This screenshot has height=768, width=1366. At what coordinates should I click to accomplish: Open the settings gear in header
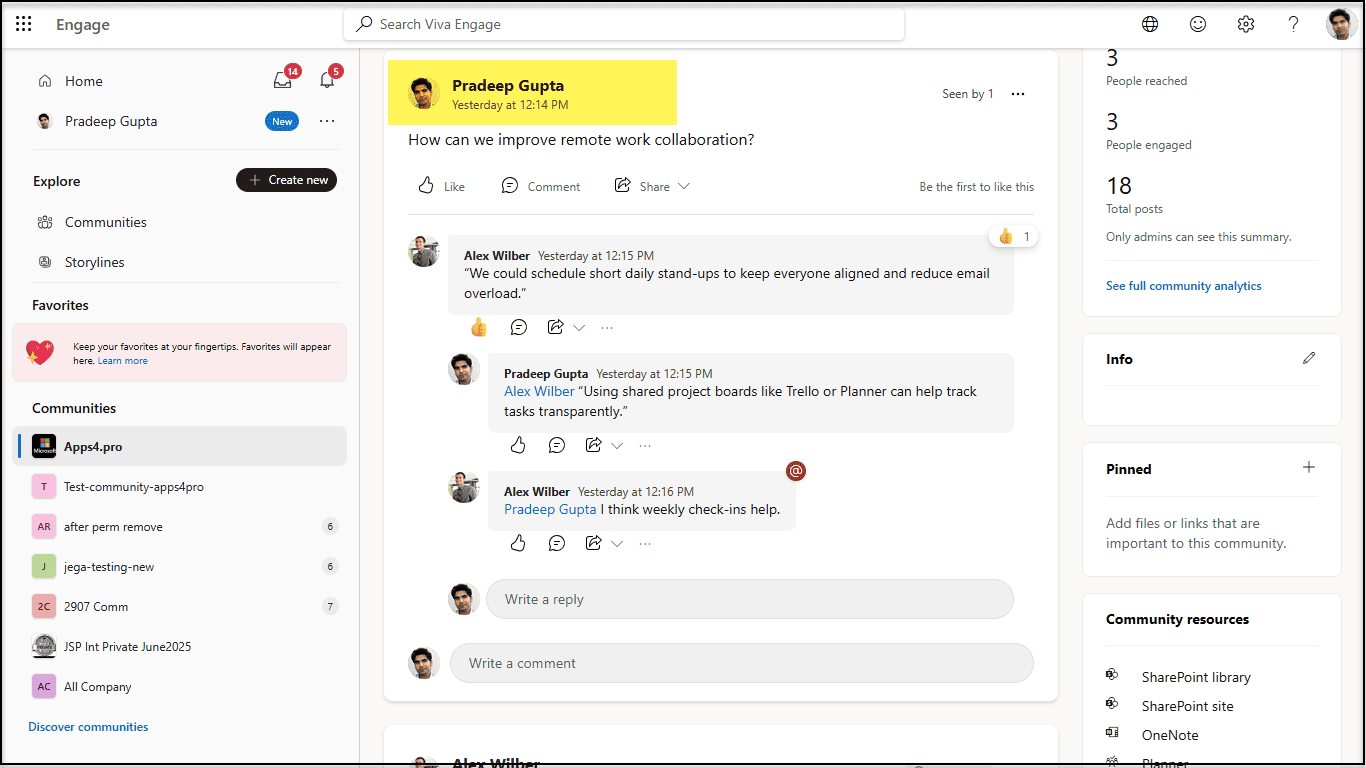[x=1245, y=24]
